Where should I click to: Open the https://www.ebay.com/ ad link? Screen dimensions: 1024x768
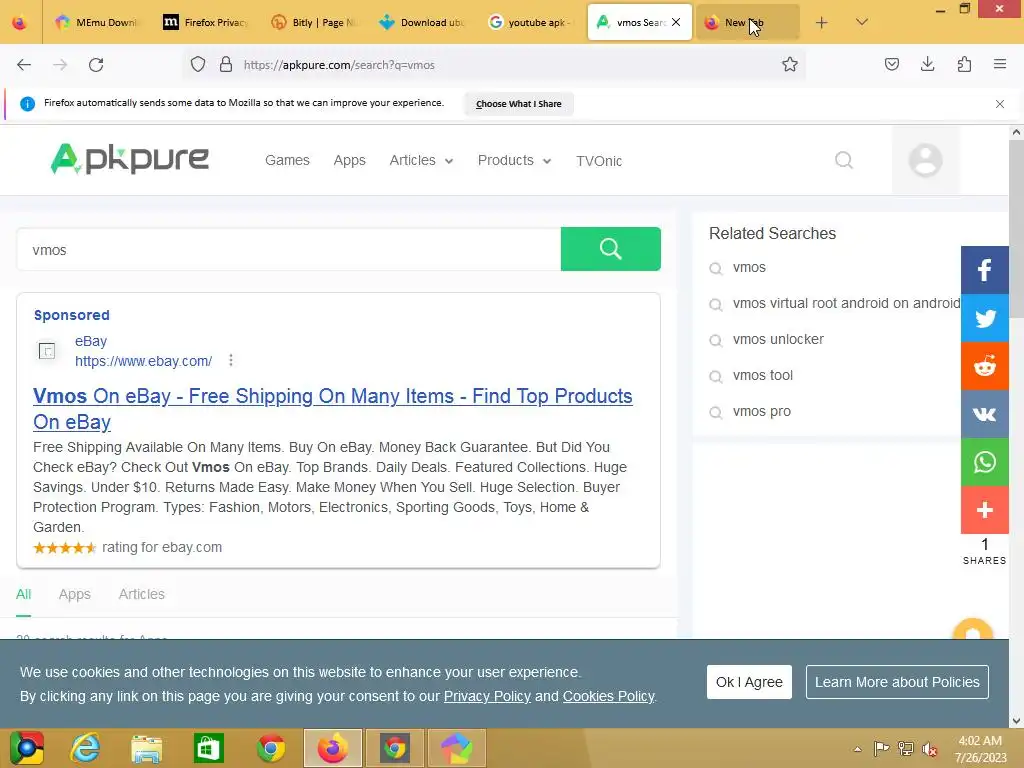[143, 361]
